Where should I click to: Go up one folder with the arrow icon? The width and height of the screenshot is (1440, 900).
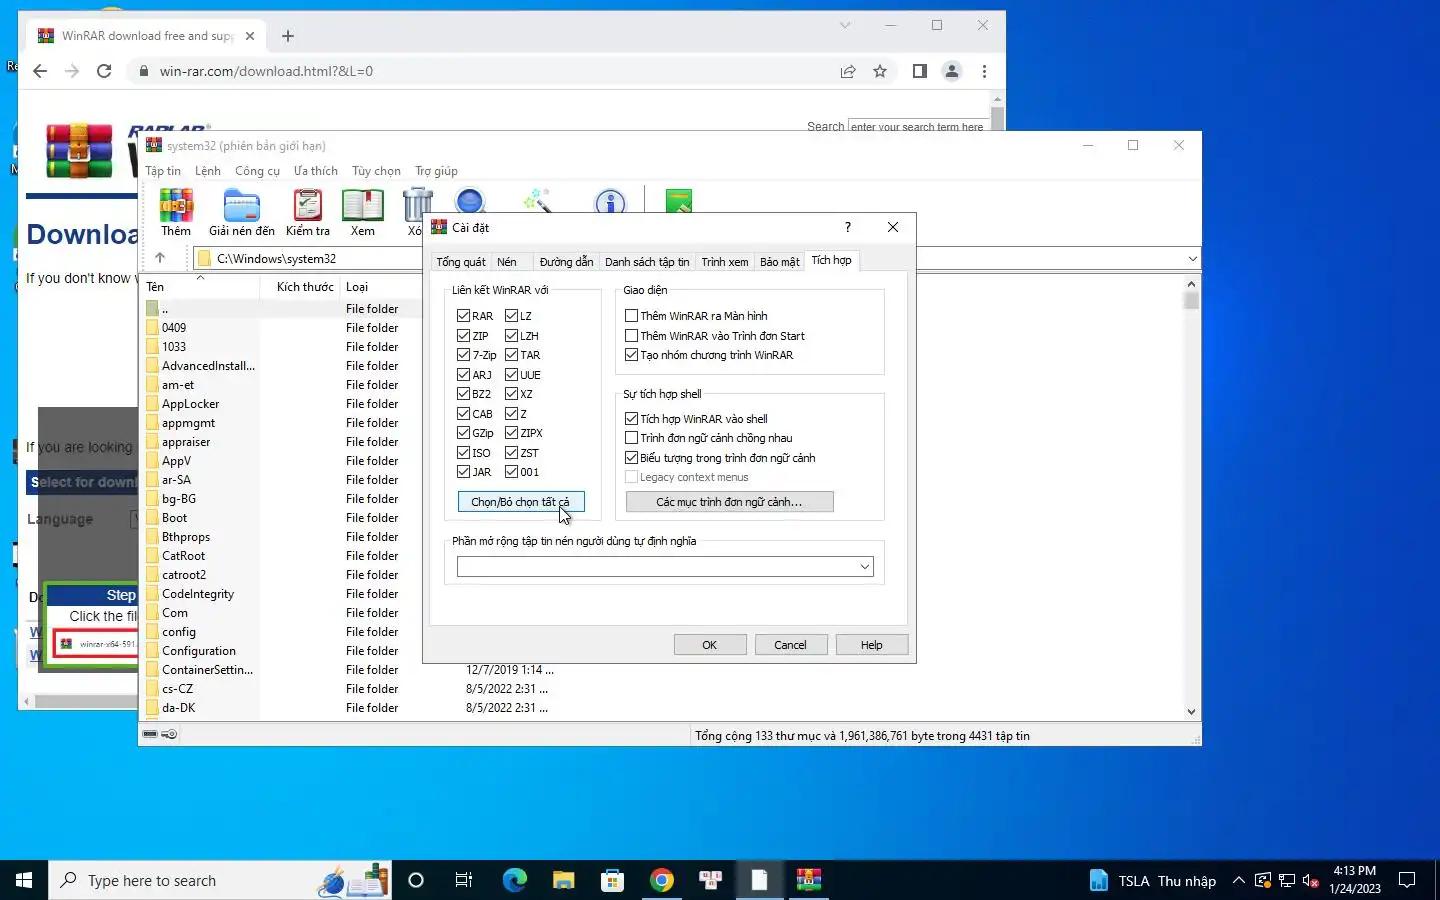(160, 258)
